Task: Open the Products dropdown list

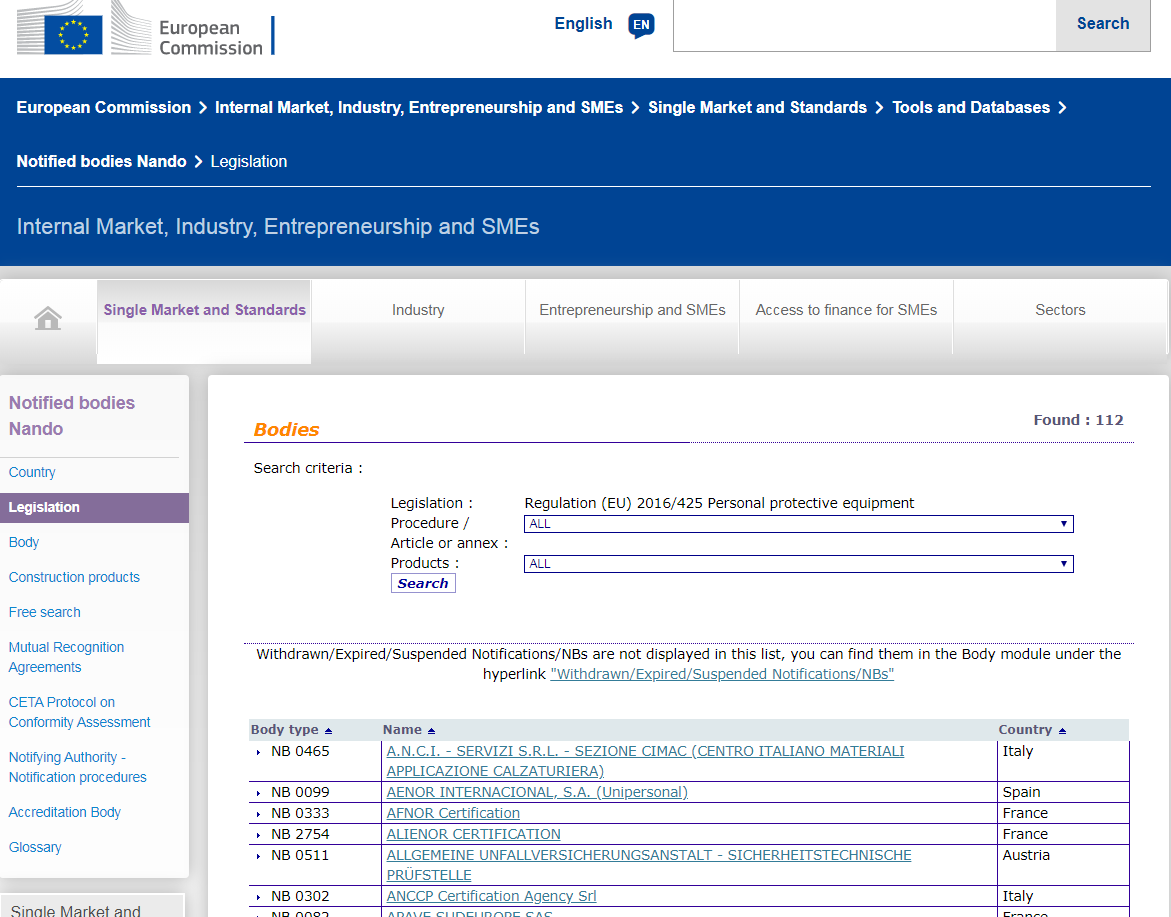Action: [798, 564]
